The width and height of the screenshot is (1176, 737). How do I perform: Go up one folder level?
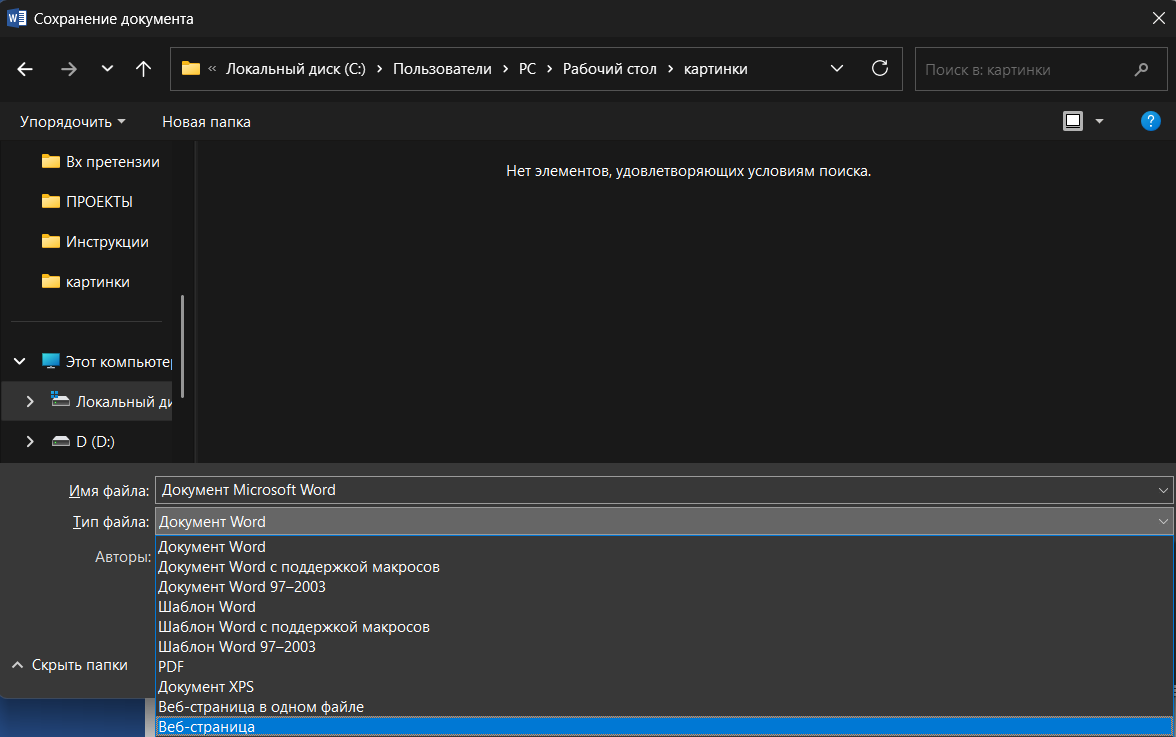click(143, 69)
